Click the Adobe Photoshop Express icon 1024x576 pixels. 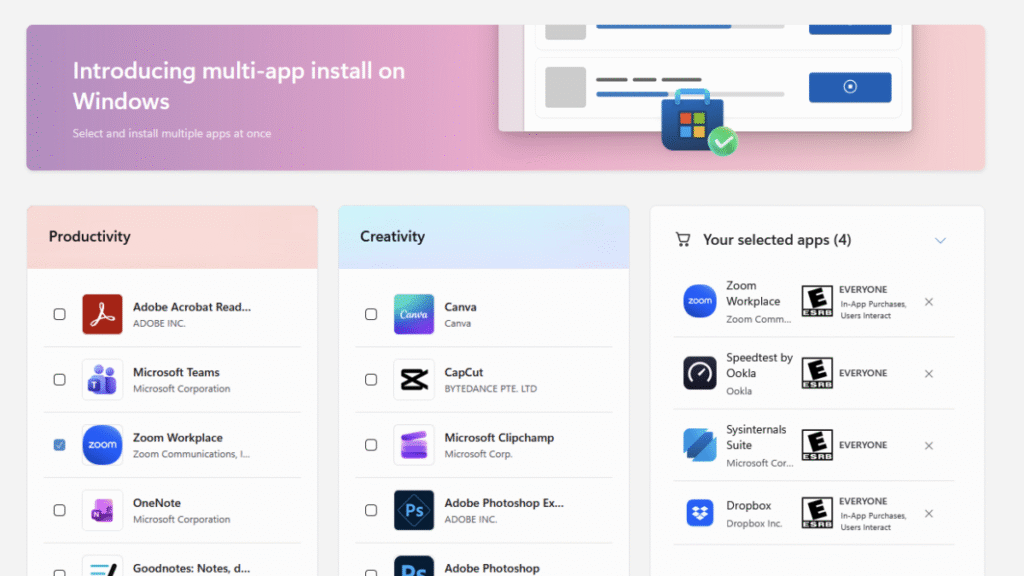413,510
